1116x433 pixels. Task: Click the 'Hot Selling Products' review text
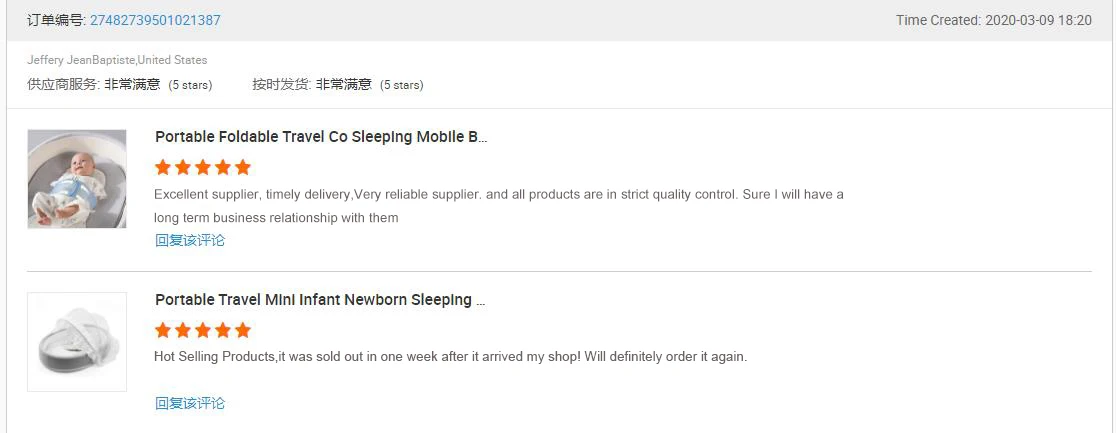[x=450, y=356]
